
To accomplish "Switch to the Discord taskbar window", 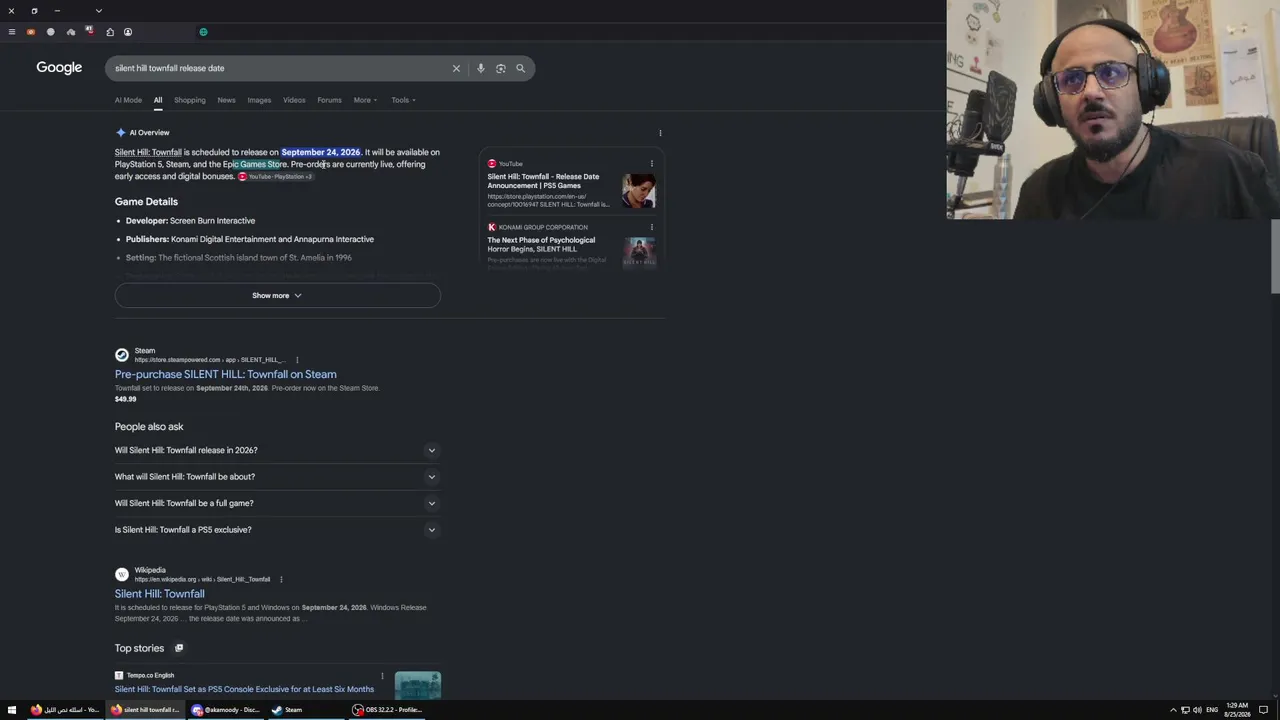I will tap(225, 710).
